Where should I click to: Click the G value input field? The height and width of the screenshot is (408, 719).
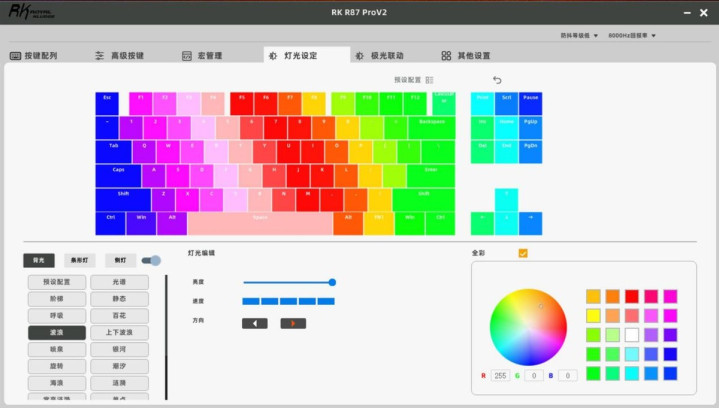point(534,375)
